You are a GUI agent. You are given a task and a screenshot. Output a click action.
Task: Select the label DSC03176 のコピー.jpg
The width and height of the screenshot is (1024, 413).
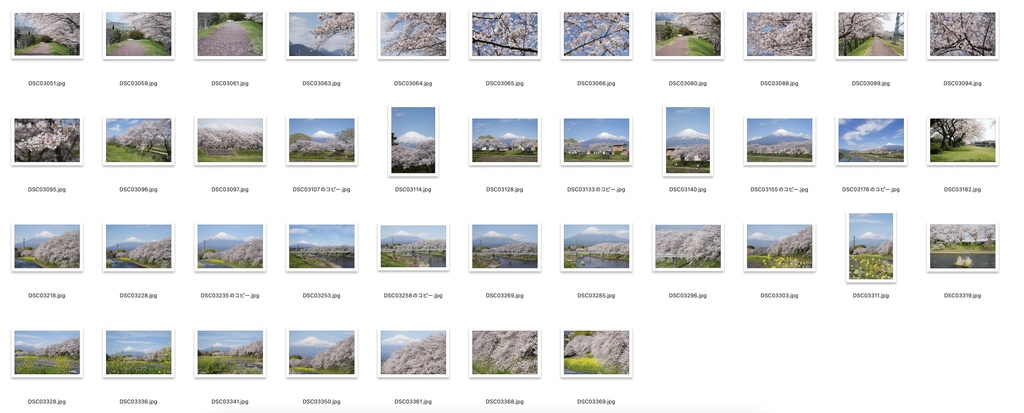click(871, 190)
